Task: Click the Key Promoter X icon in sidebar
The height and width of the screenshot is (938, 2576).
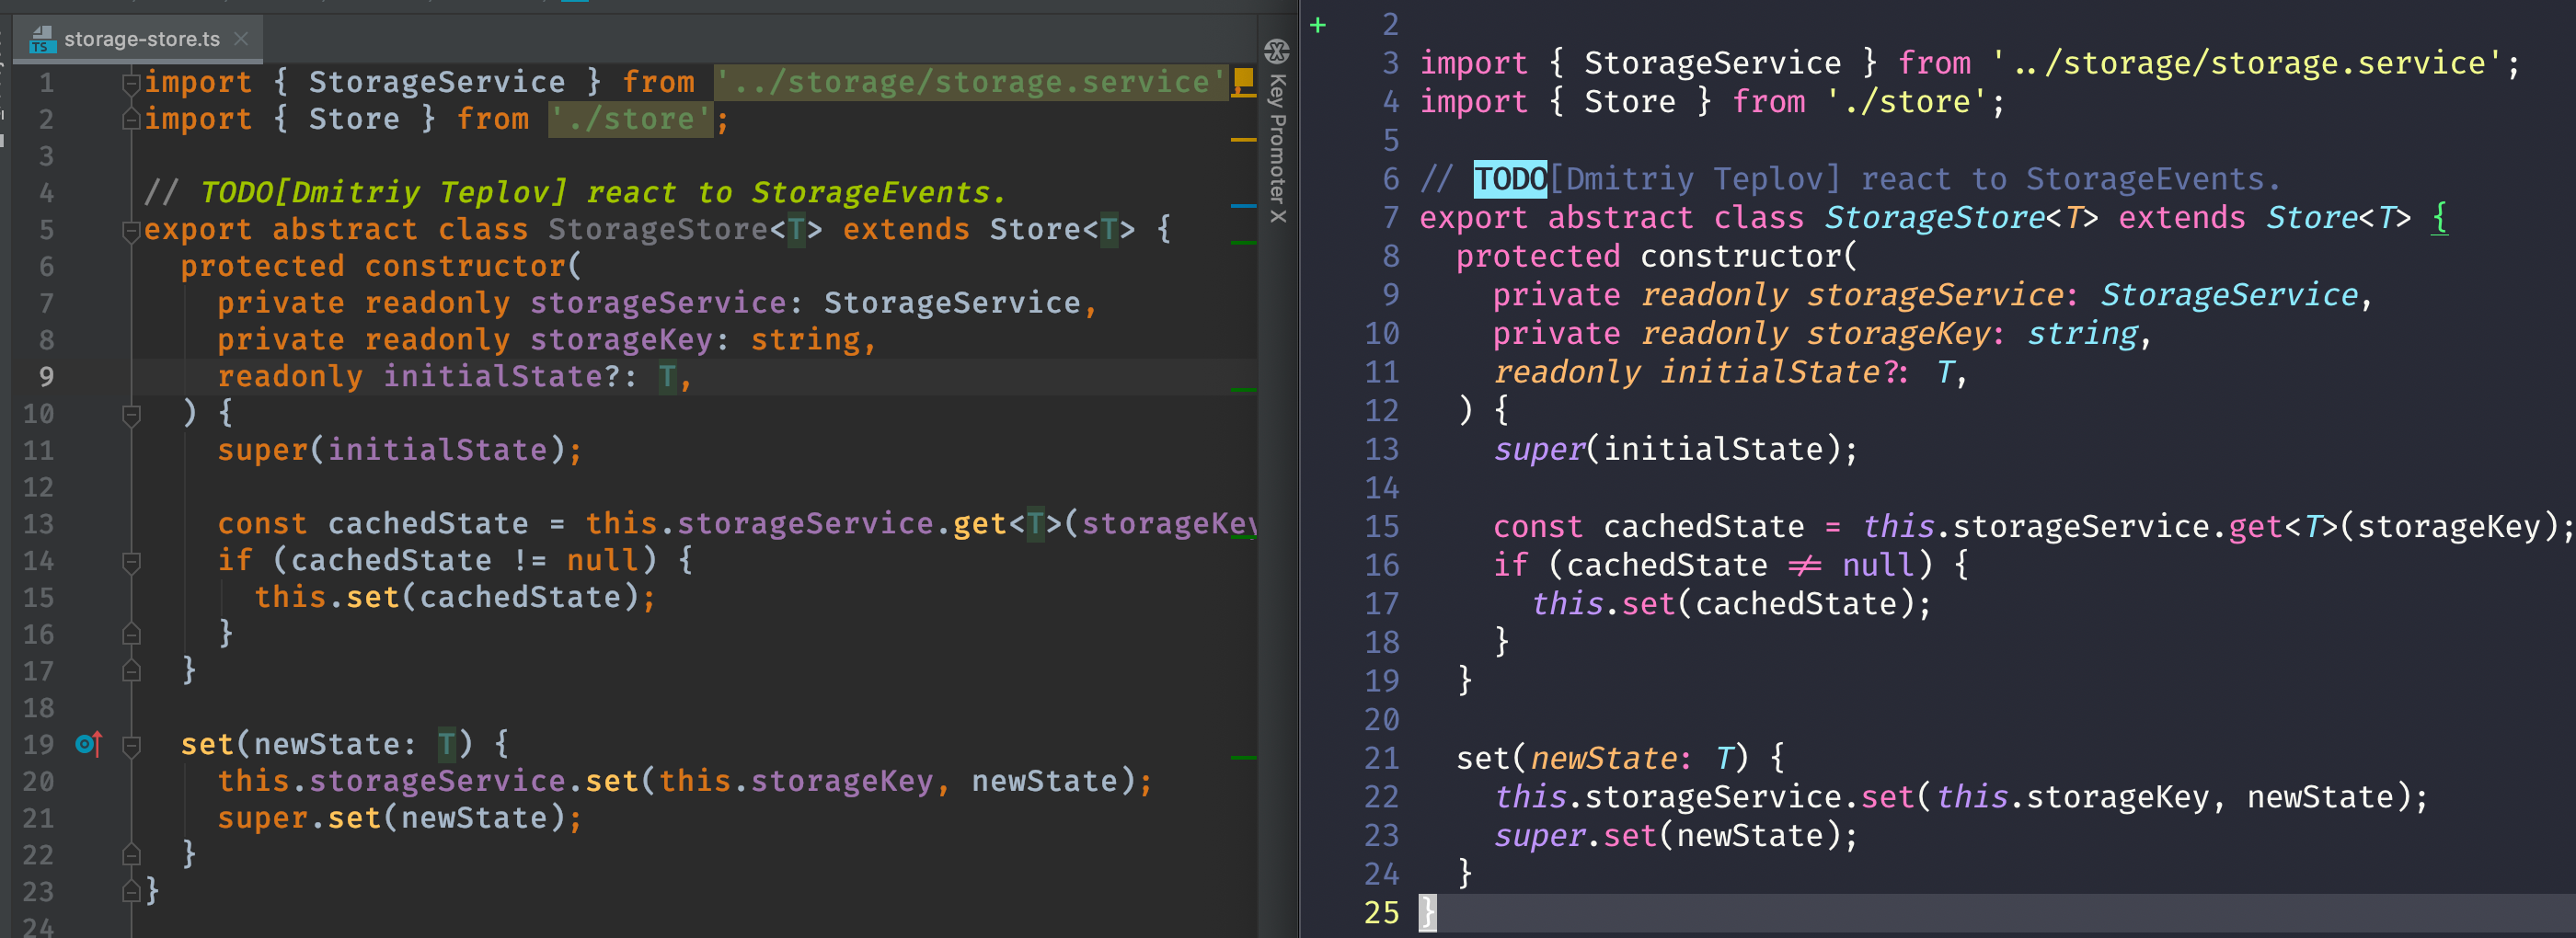Action: [x=1277, y=51]
